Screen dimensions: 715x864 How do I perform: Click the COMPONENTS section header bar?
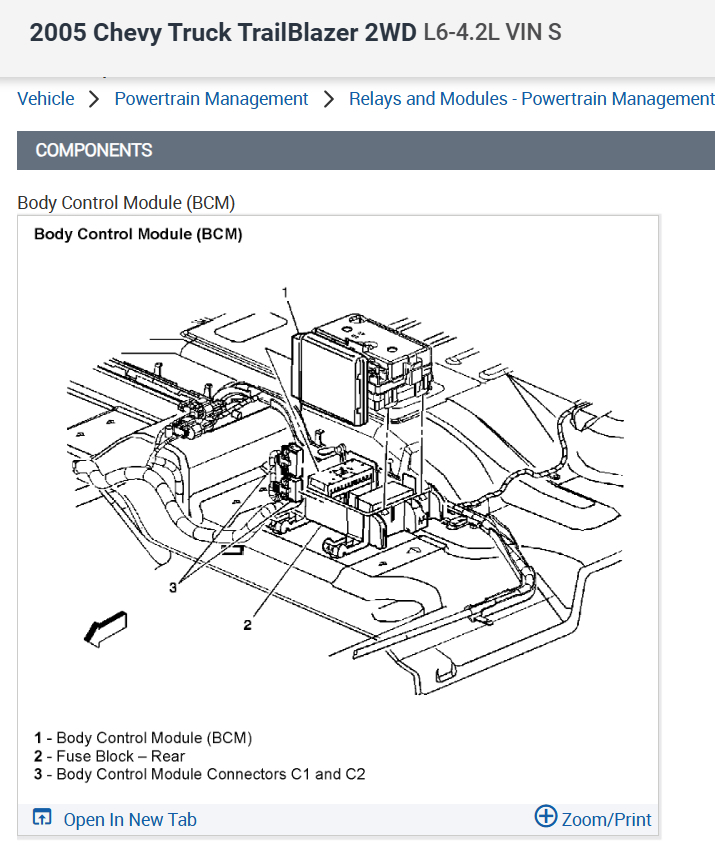366,150
